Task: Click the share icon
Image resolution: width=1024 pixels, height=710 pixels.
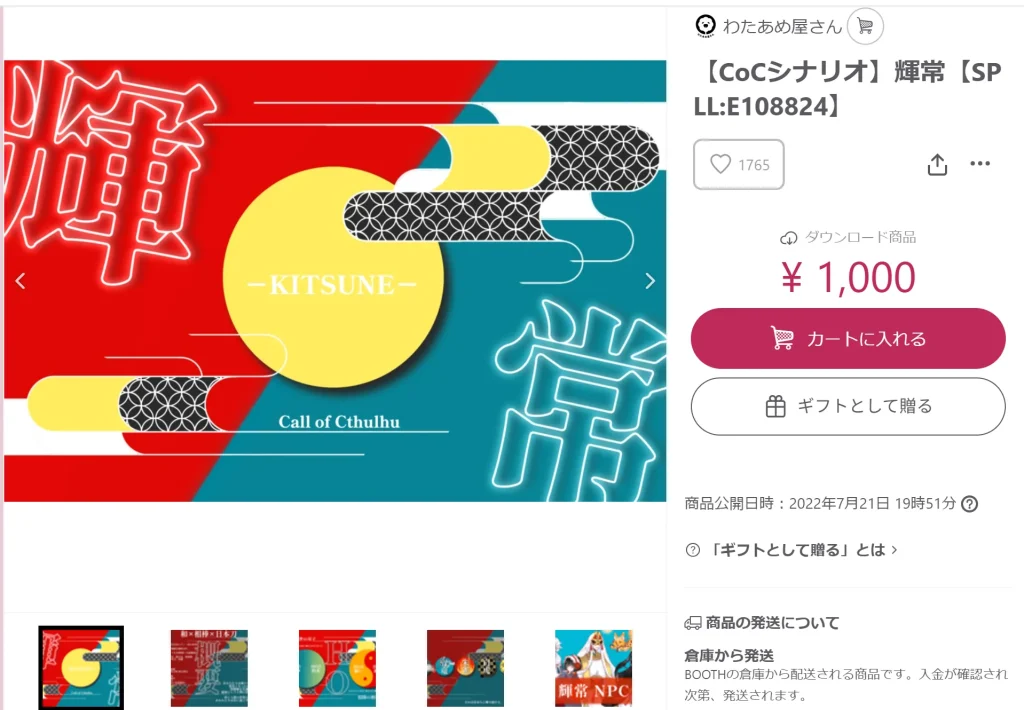Action: (x=937, y=165)
